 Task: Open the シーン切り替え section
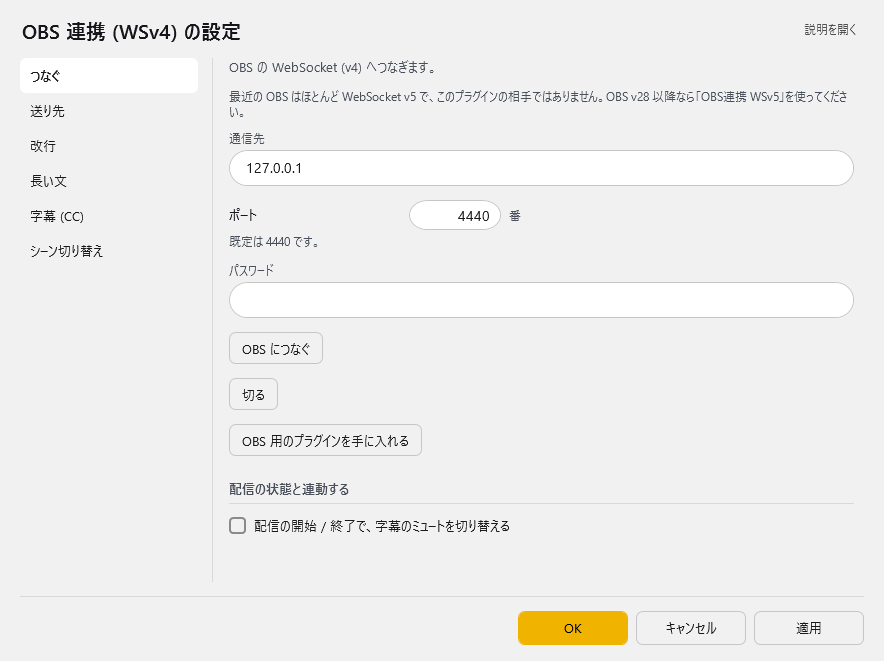tap(109, 251)
